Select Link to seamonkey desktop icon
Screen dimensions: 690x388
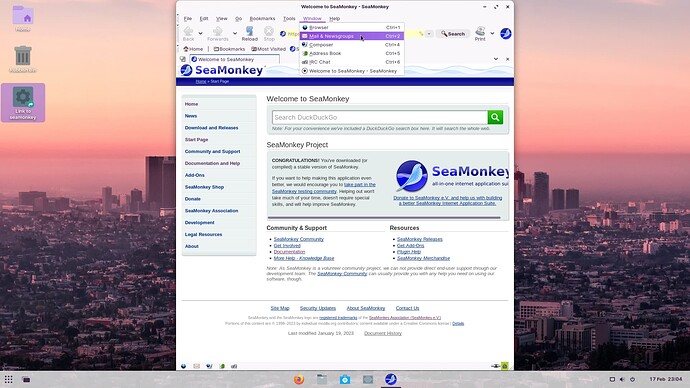click(23, 103)
